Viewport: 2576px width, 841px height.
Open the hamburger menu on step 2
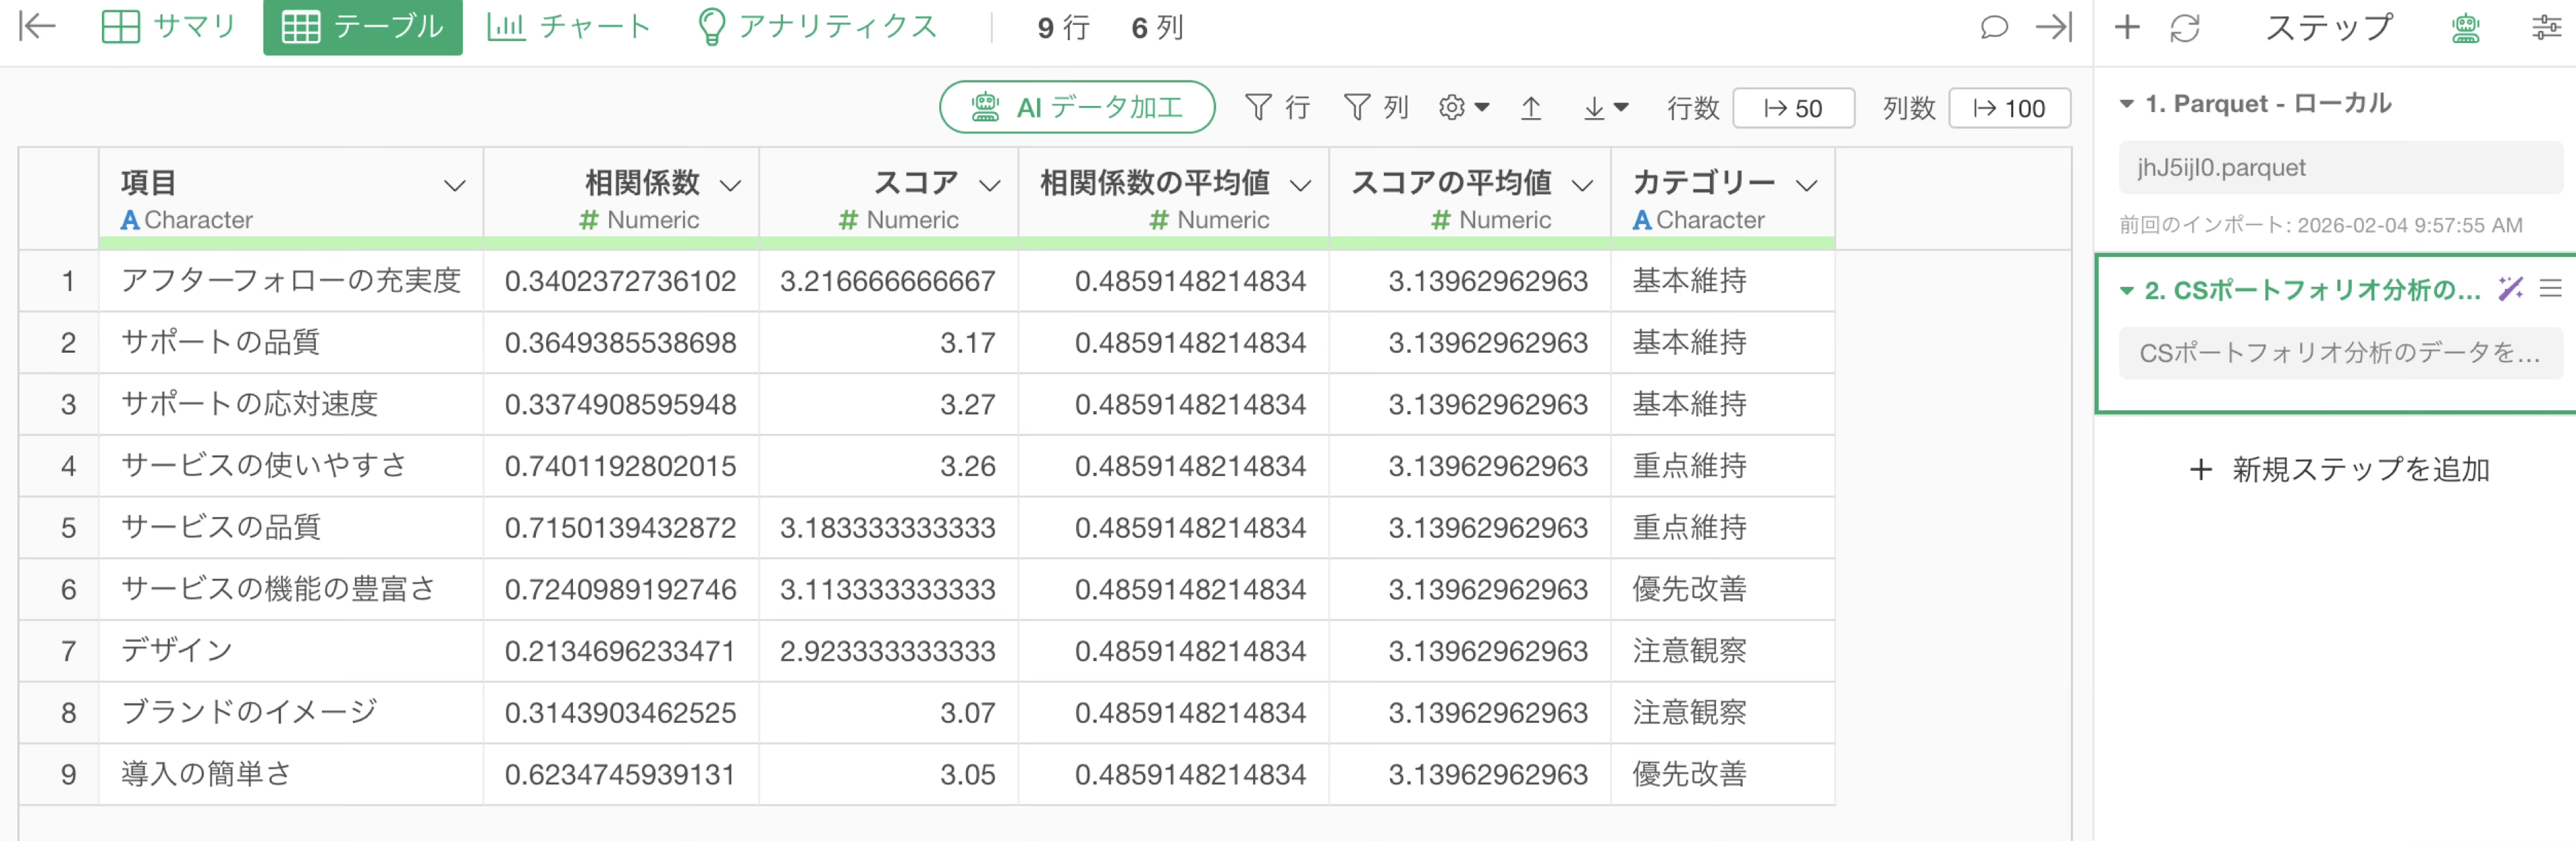(x=2550, y=289)
